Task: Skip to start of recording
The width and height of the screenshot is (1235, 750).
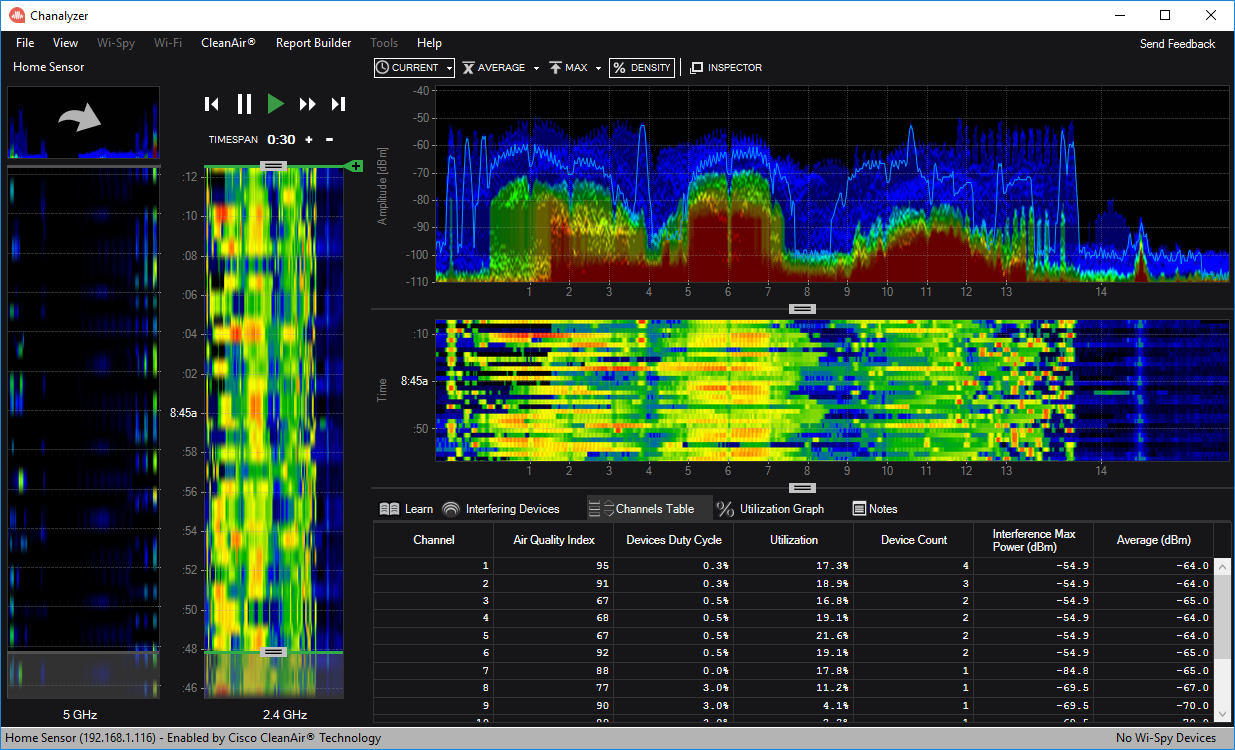Action: coord(211,104)
